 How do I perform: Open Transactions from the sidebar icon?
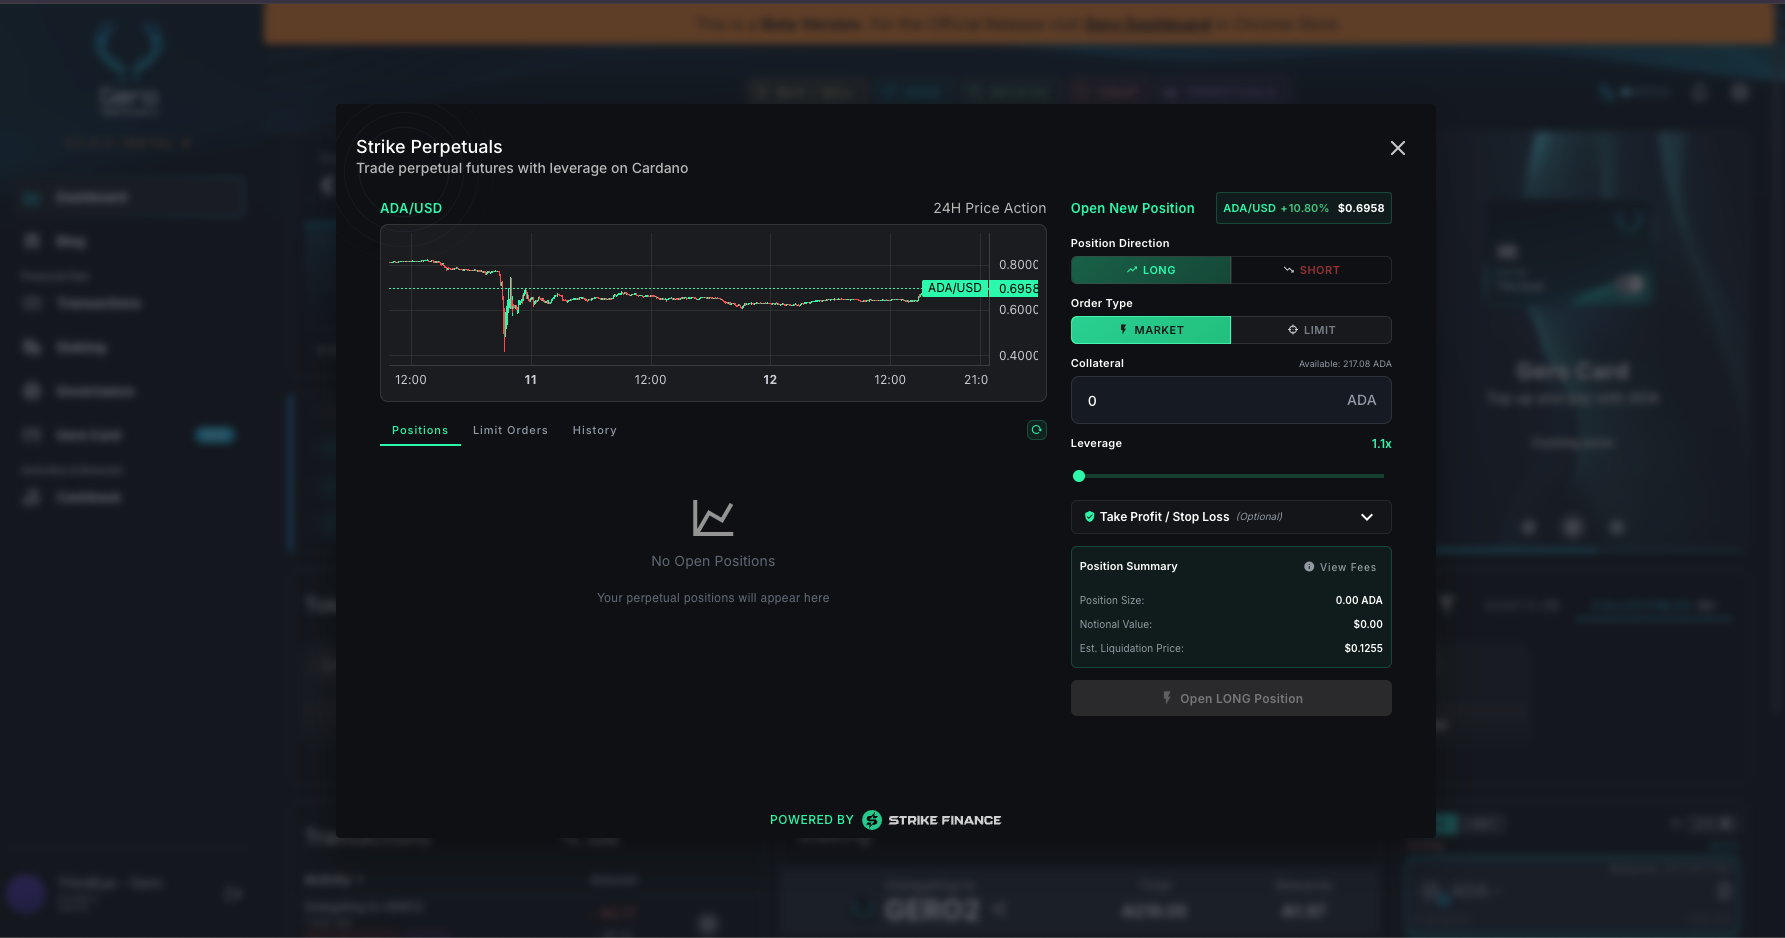[x=30, y=303]
